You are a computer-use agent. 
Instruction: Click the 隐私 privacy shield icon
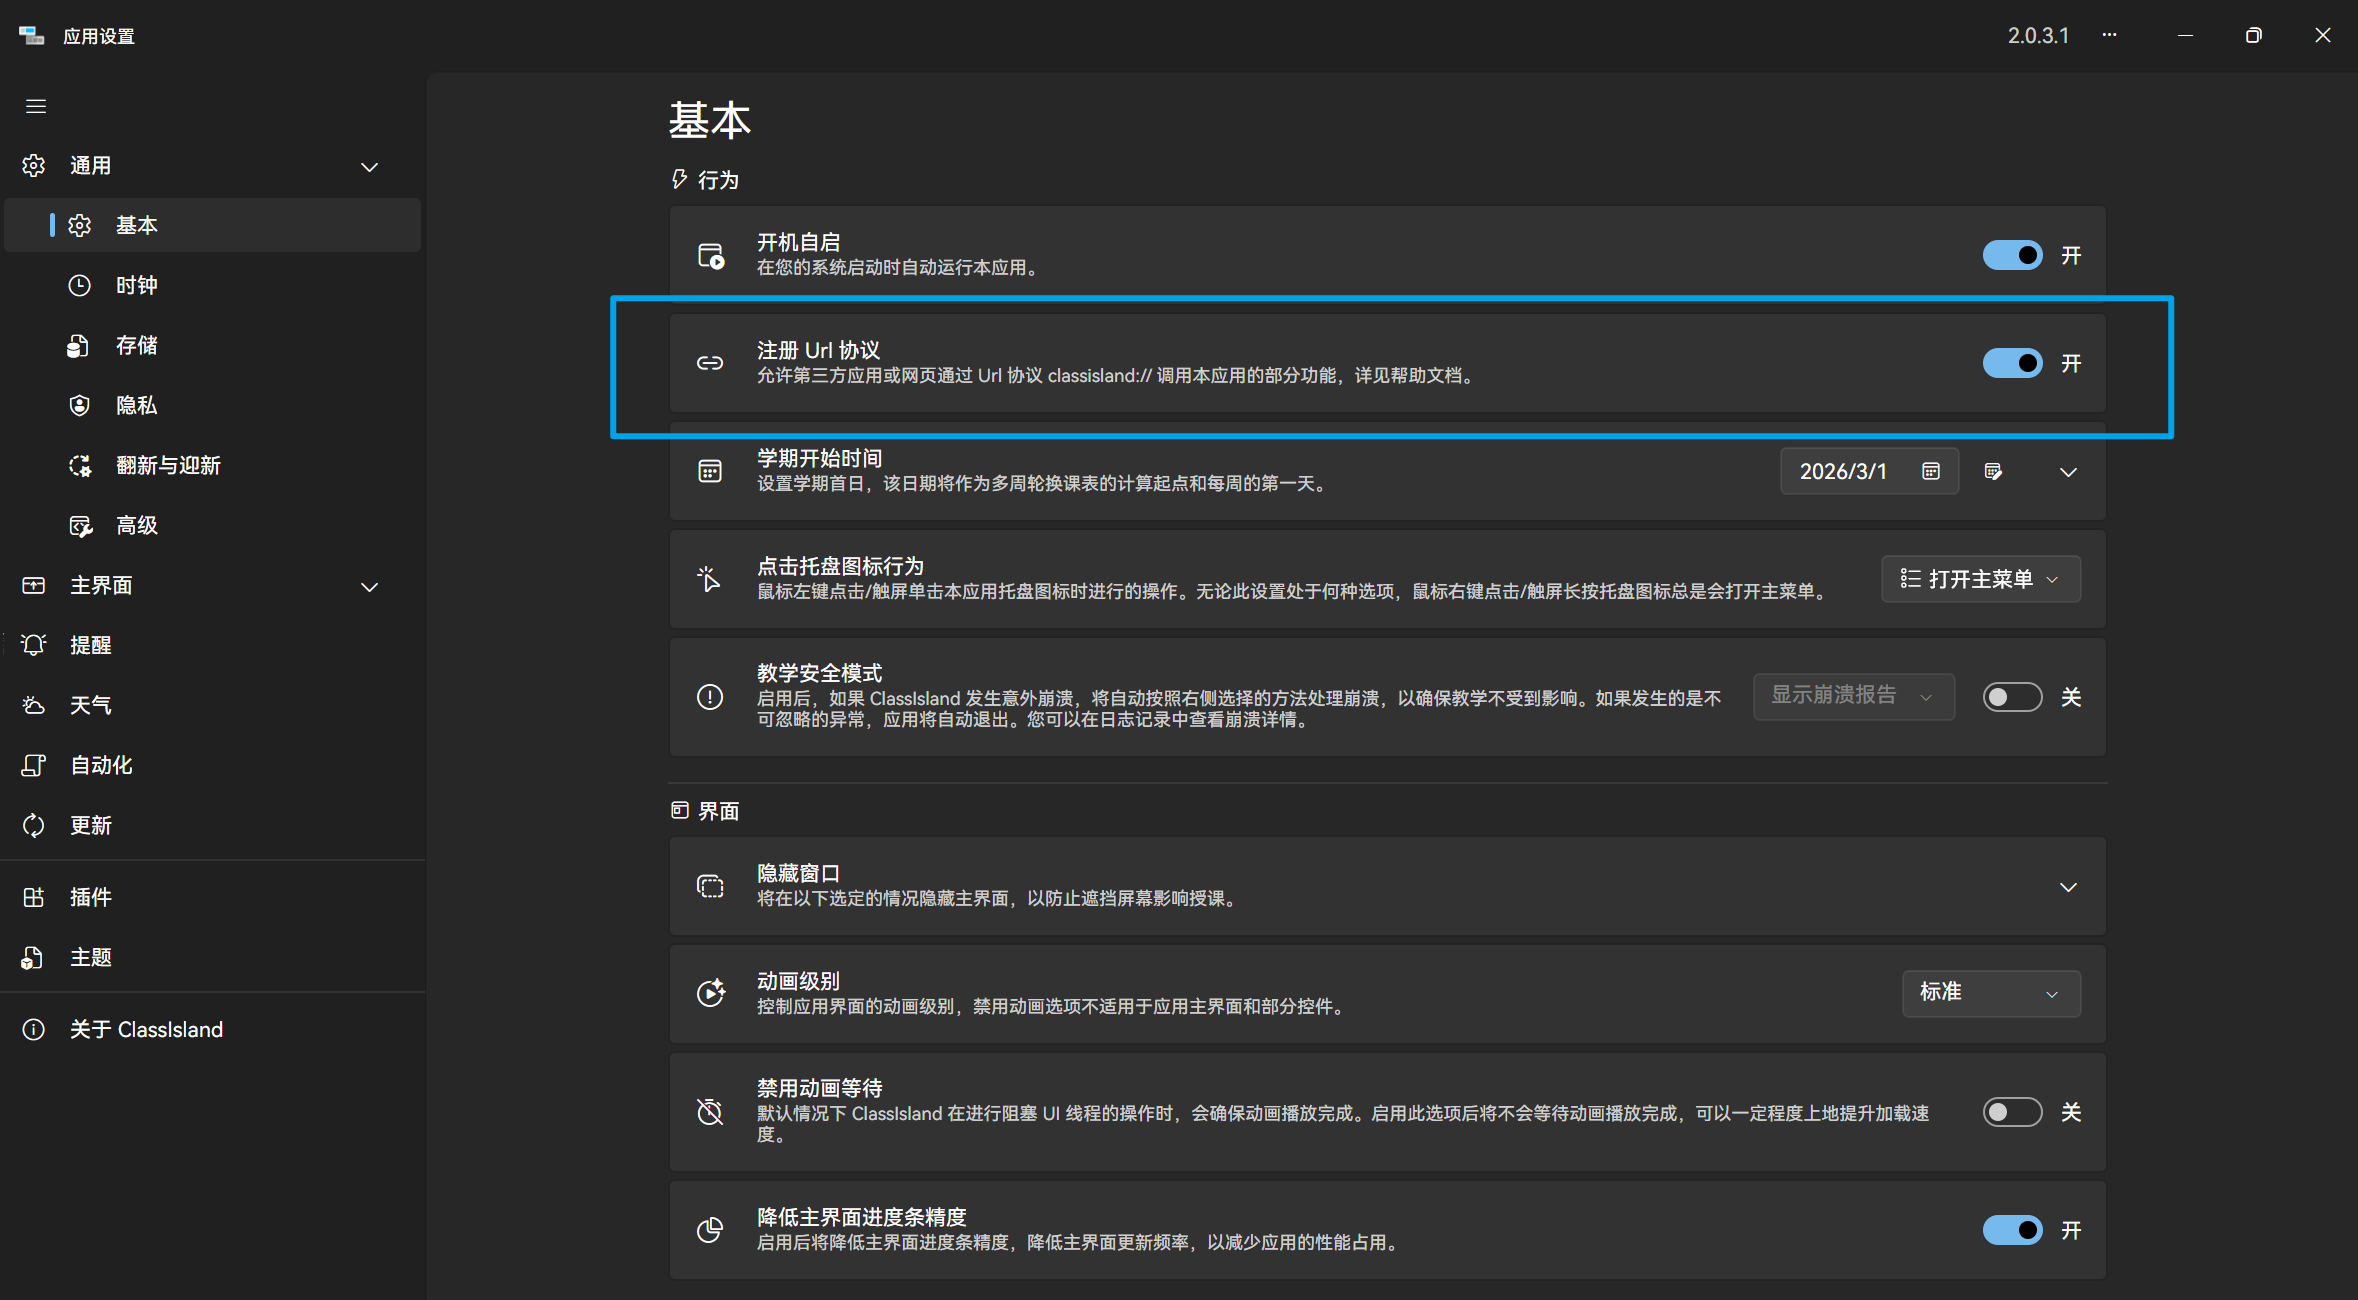point(80,405)
